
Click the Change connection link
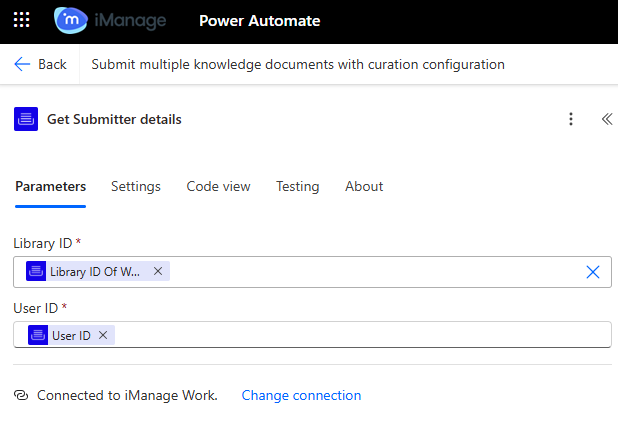click(301, 395)
